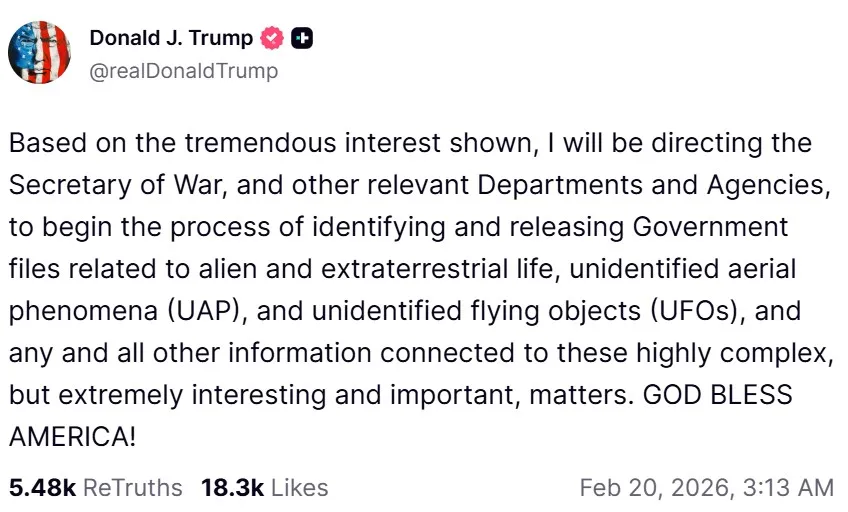Click Donald J. Trump's profile avatar
This screenshot has width=848, height=512.
[39, 52]
